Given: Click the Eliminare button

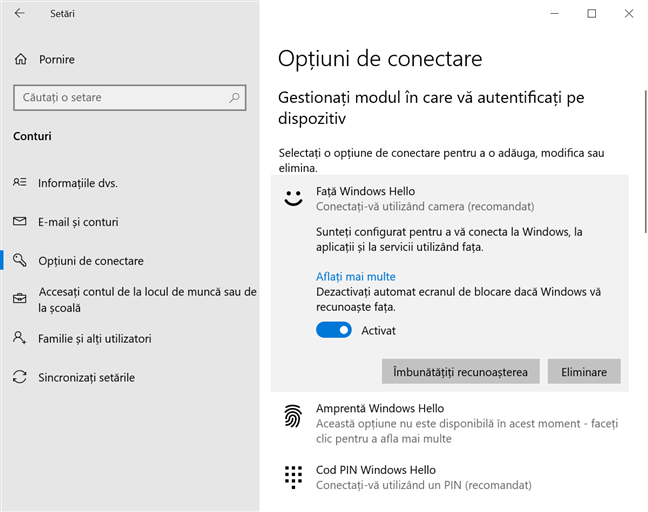Looking at the screenshot, I should (x=584, y=371).
